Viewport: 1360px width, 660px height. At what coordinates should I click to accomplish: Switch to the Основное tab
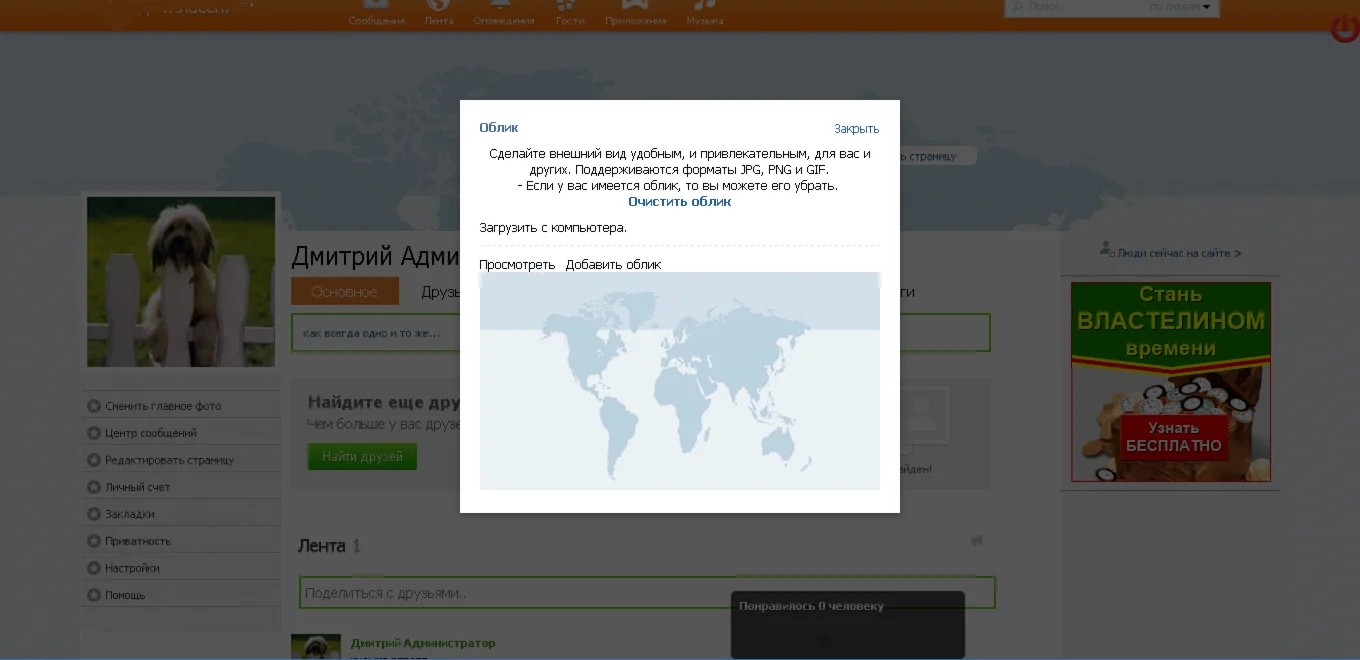pyautogui.click(x=345, y=292)
